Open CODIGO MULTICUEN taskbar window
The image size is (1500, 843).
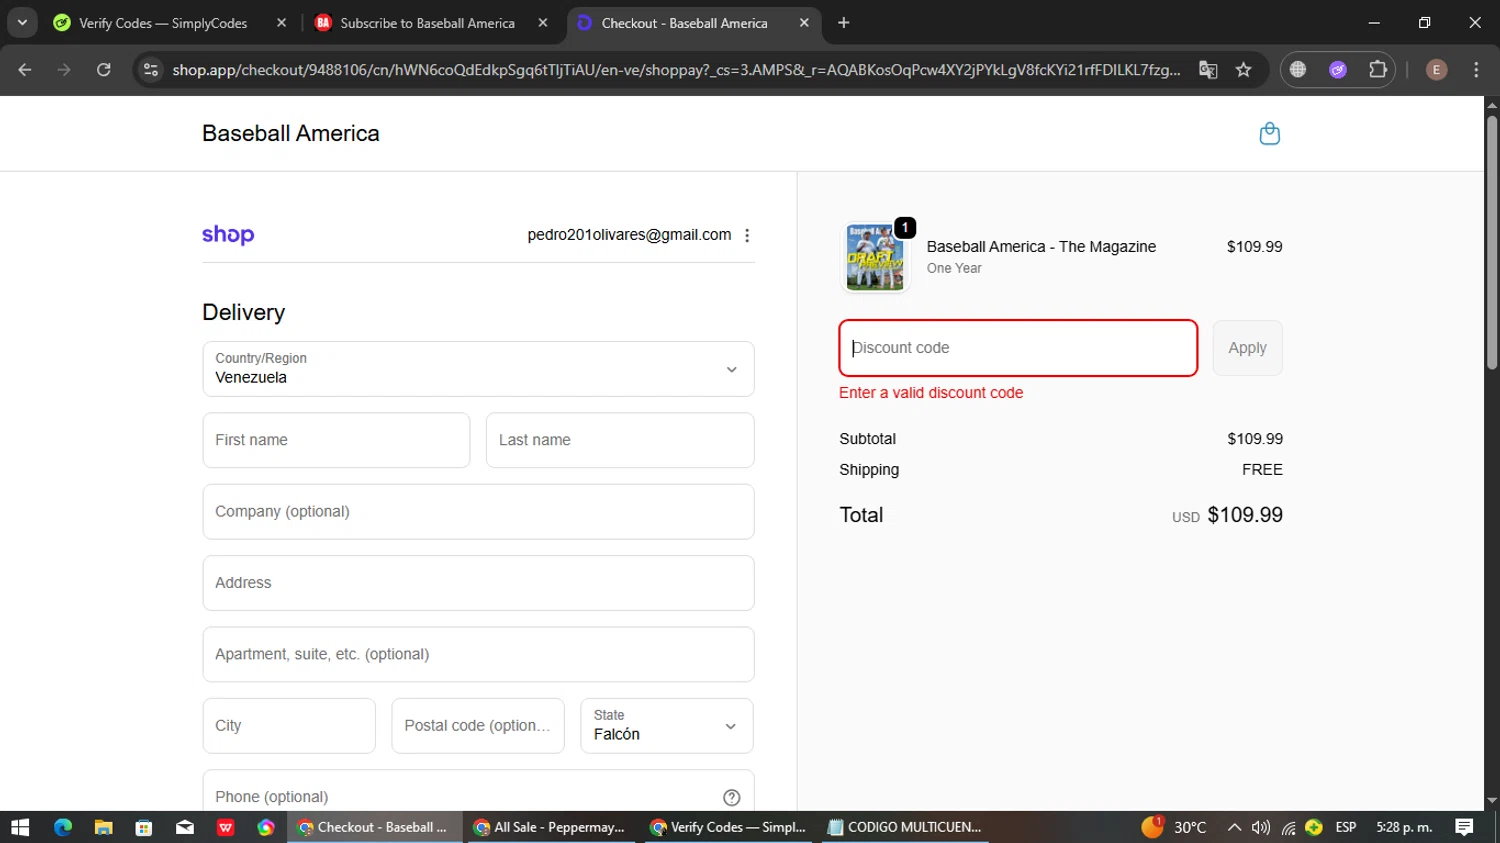(905, 827)
